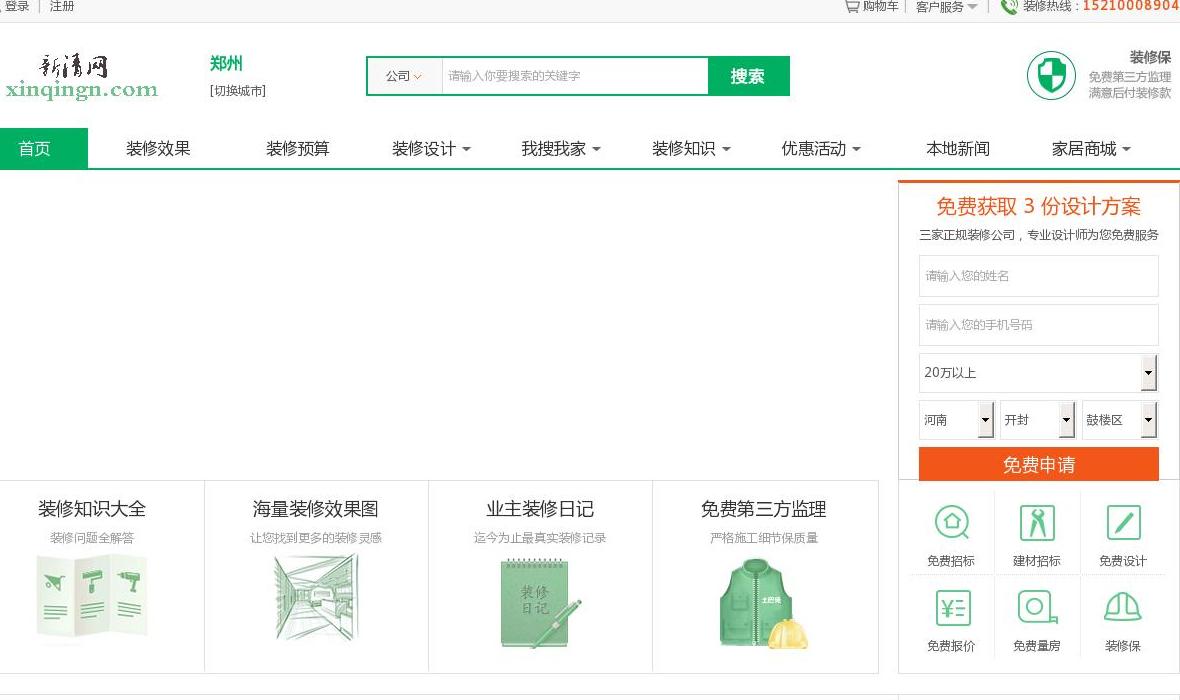Image resolution: width=1180 pixels, height=700 pixels.
Task: Click the [切换城市] link
Action: point(238,91)
